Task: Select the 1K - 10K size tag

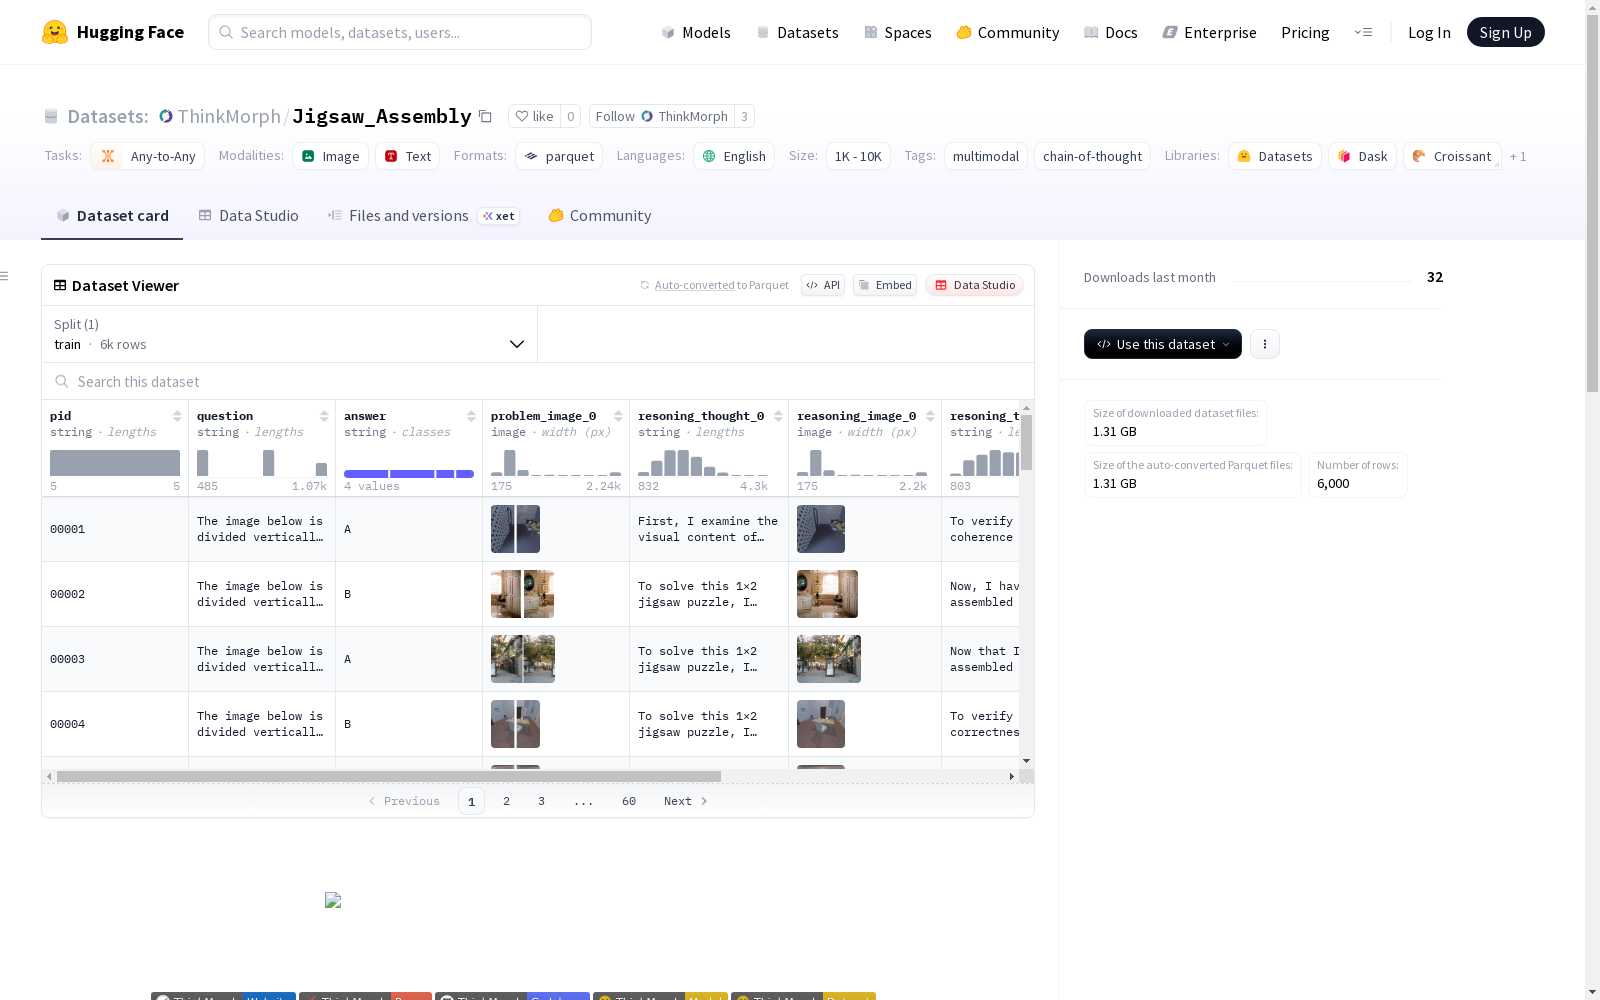Action: pos(858,156)
